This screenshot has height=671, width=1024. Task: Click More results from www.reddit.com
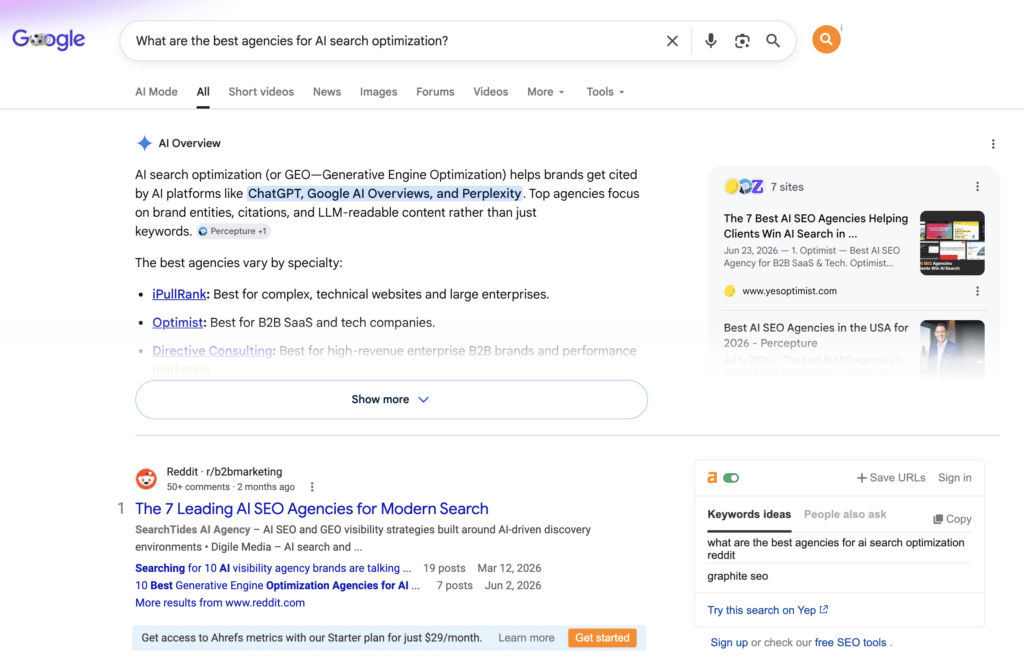[x=220, y=602]
